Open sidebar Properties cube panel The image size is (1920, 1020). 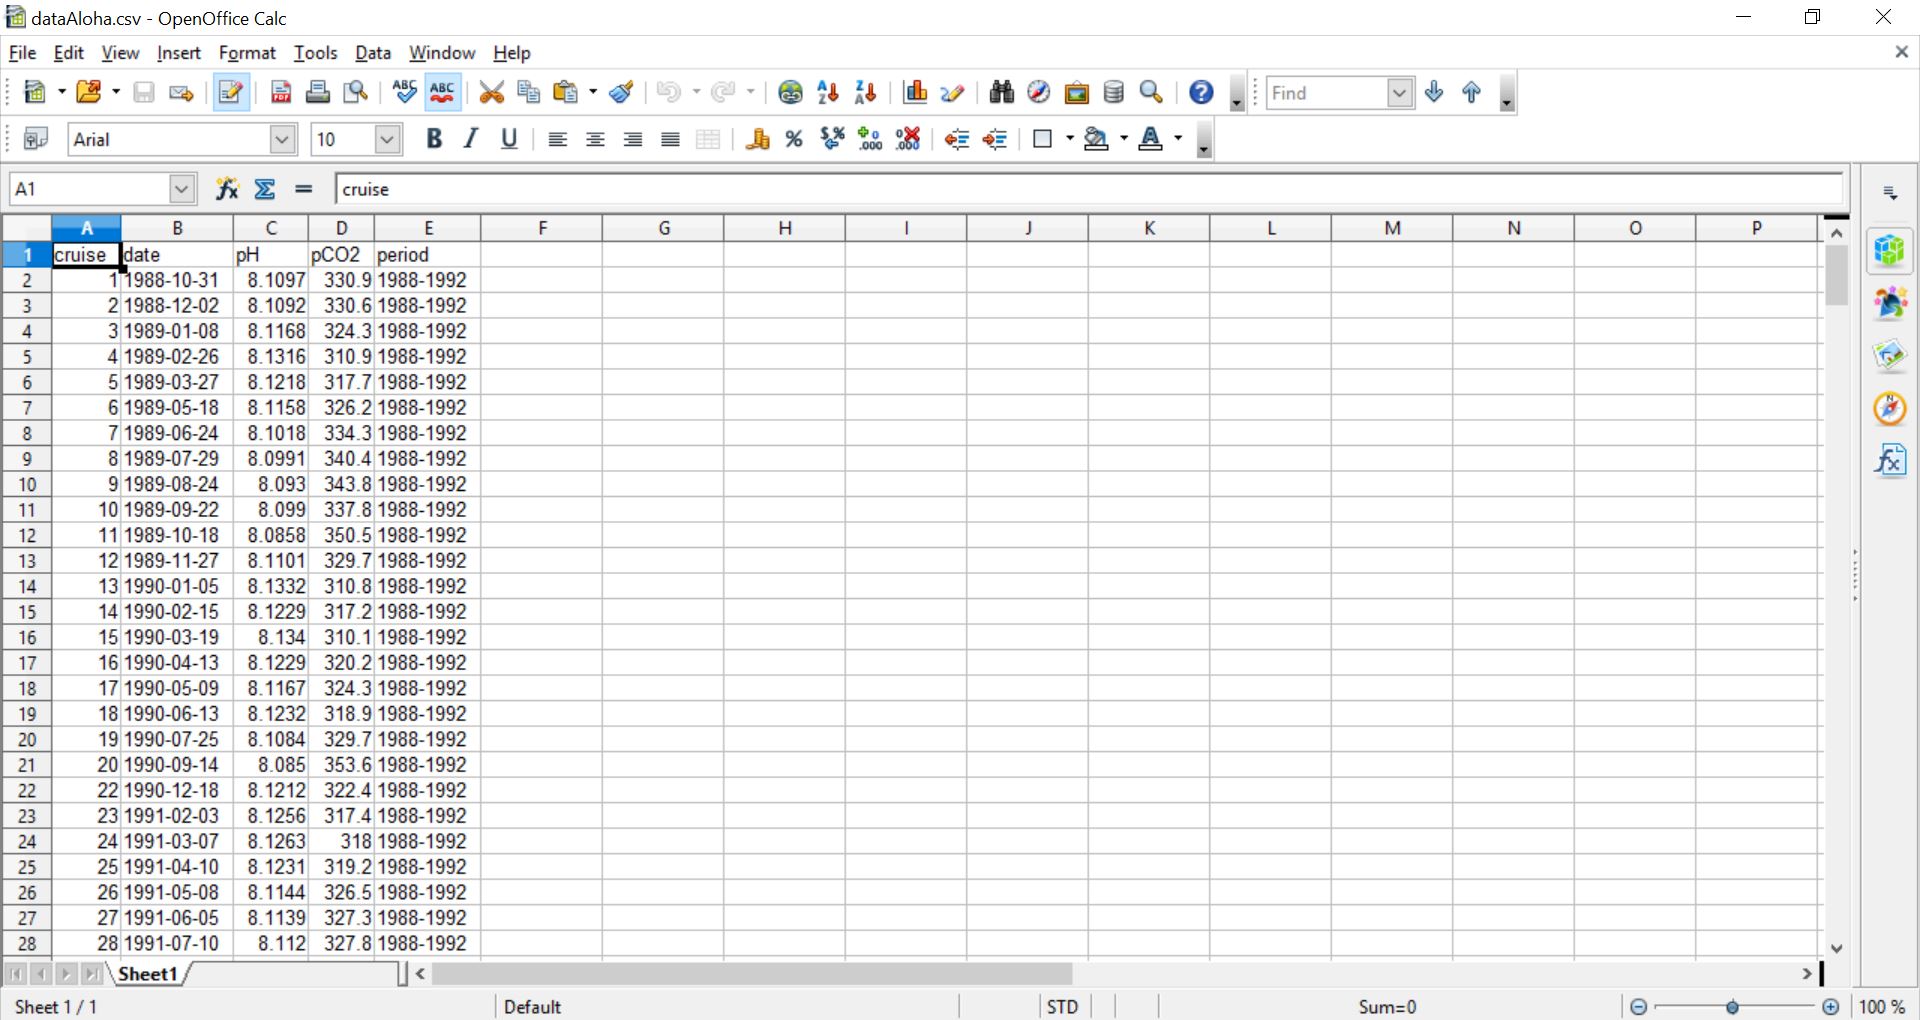click(1889, 250)
